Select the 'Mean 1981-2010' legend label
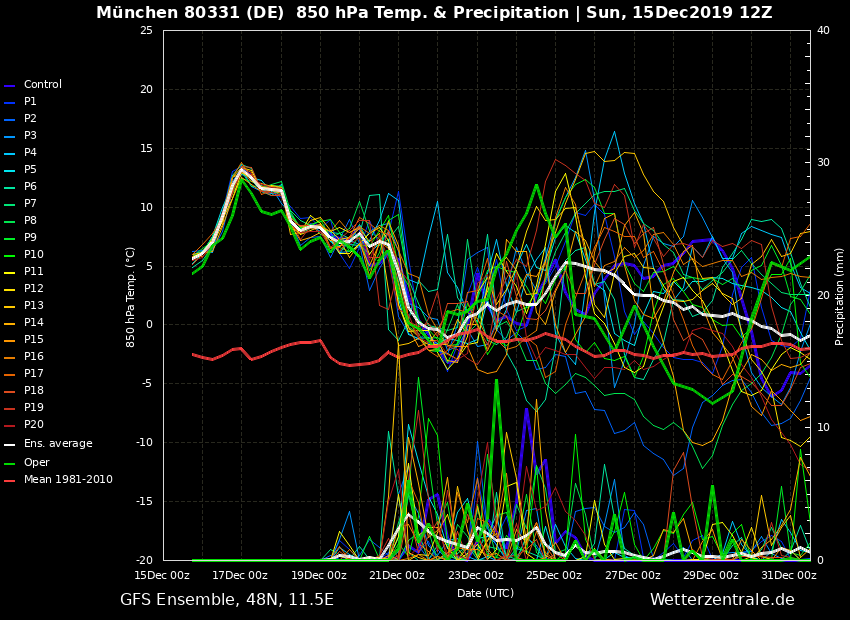The width and height of the screenshot is (850, 620). click(68, 479)
